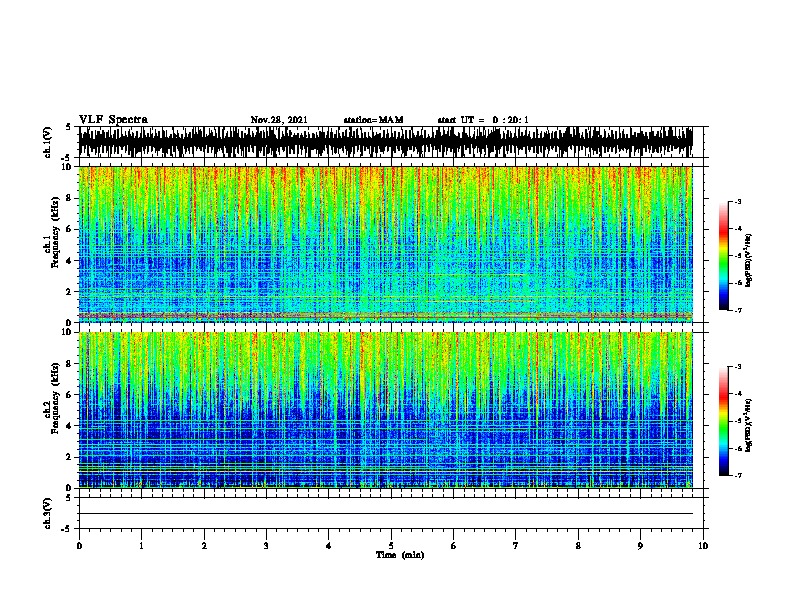Screen dimensions: 792x612
Task: Click the time axis tick label "5"
Action: pos(391,546)
